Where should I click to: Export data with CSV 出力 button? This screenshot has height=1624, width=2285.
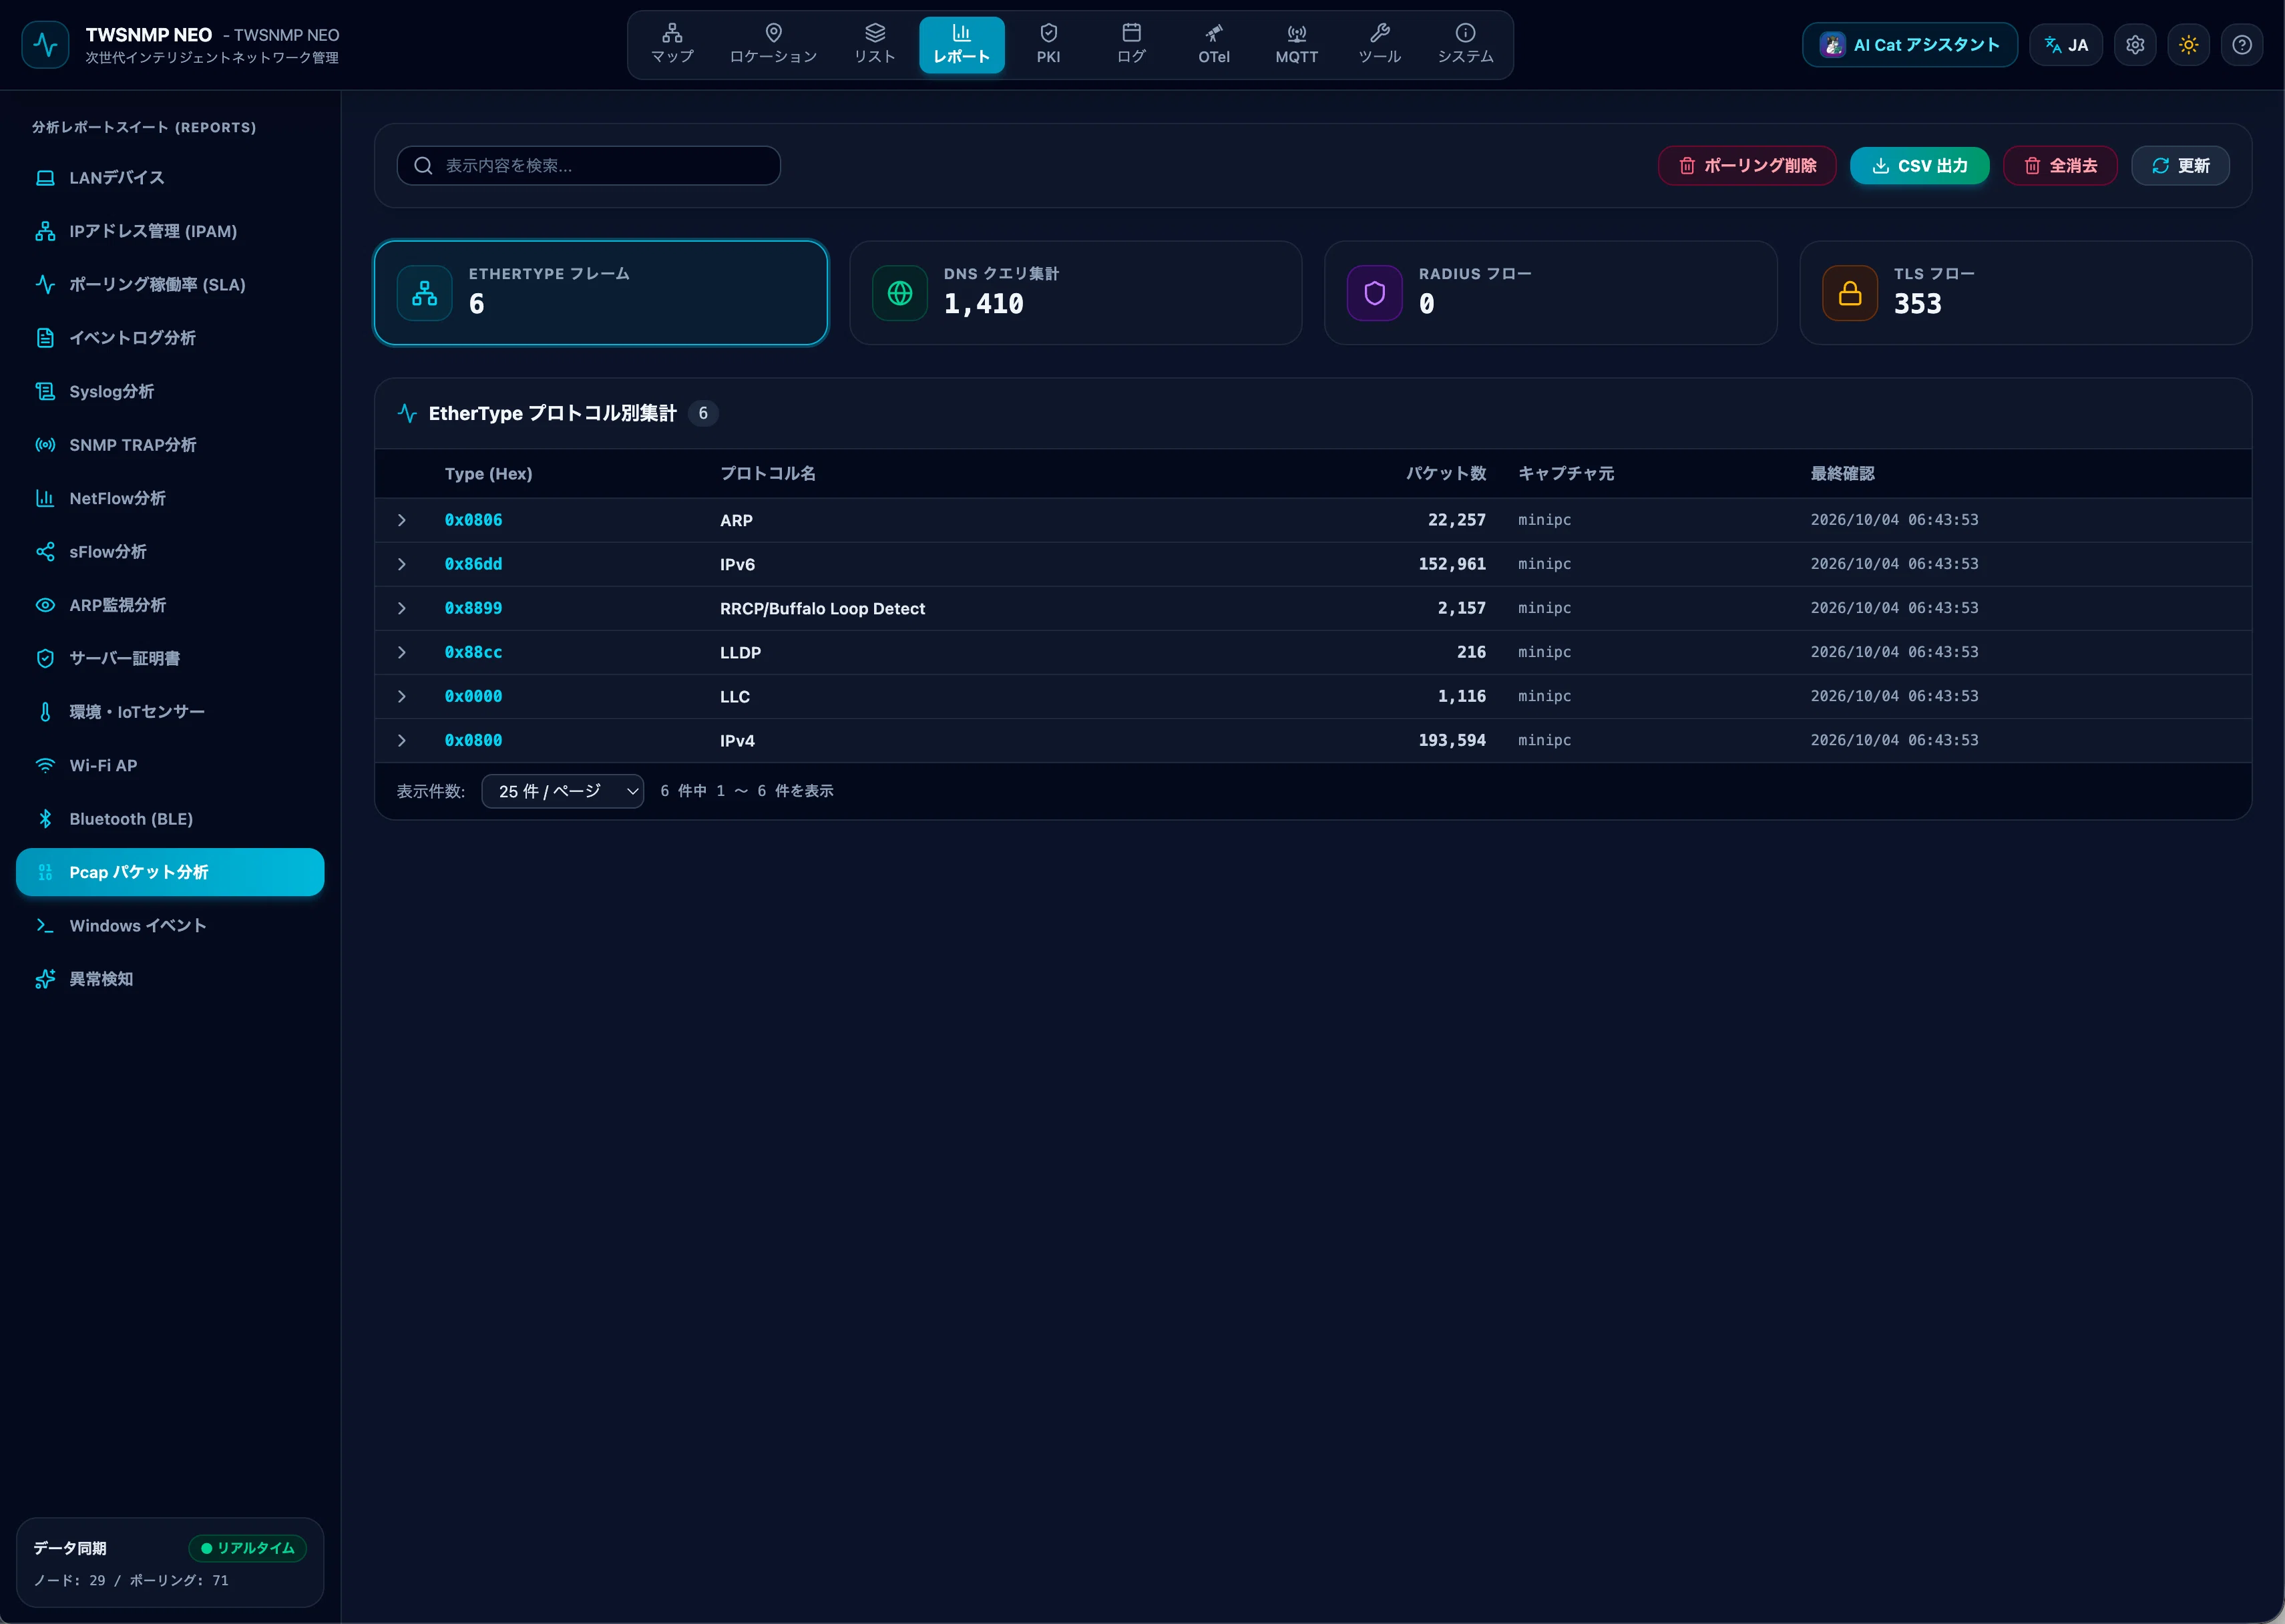coord(1919,166)
